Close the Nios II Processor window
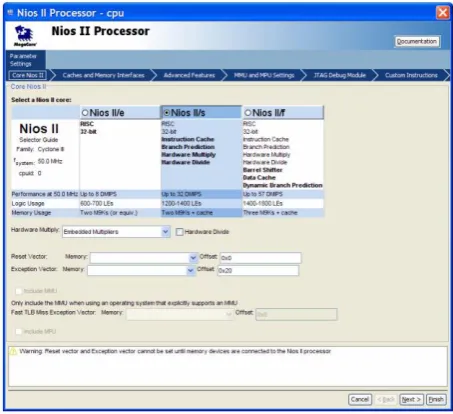The height and width of the screenshot is (414, 453). tap(443, 13)
